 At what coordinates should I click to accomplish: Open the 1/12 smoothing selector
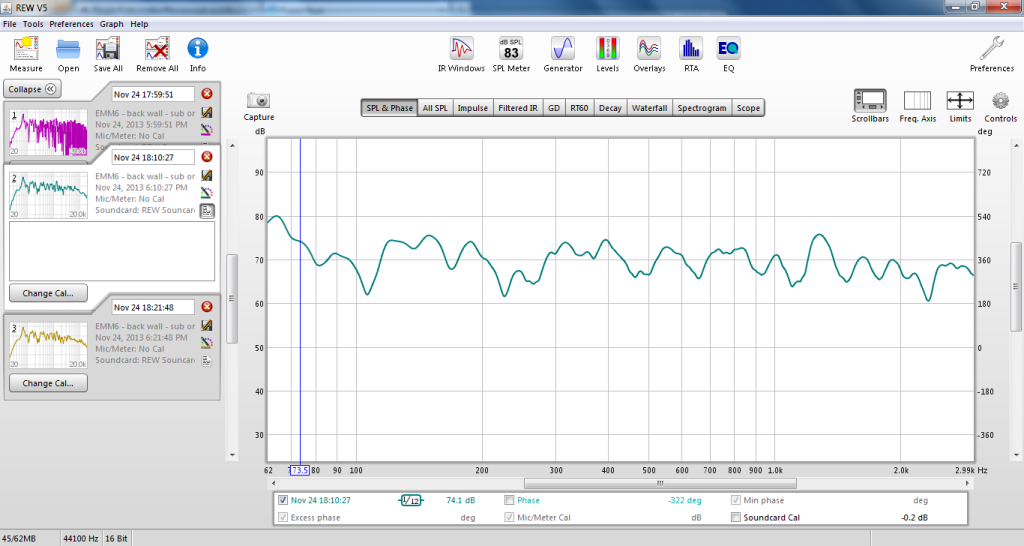[410, 500]
